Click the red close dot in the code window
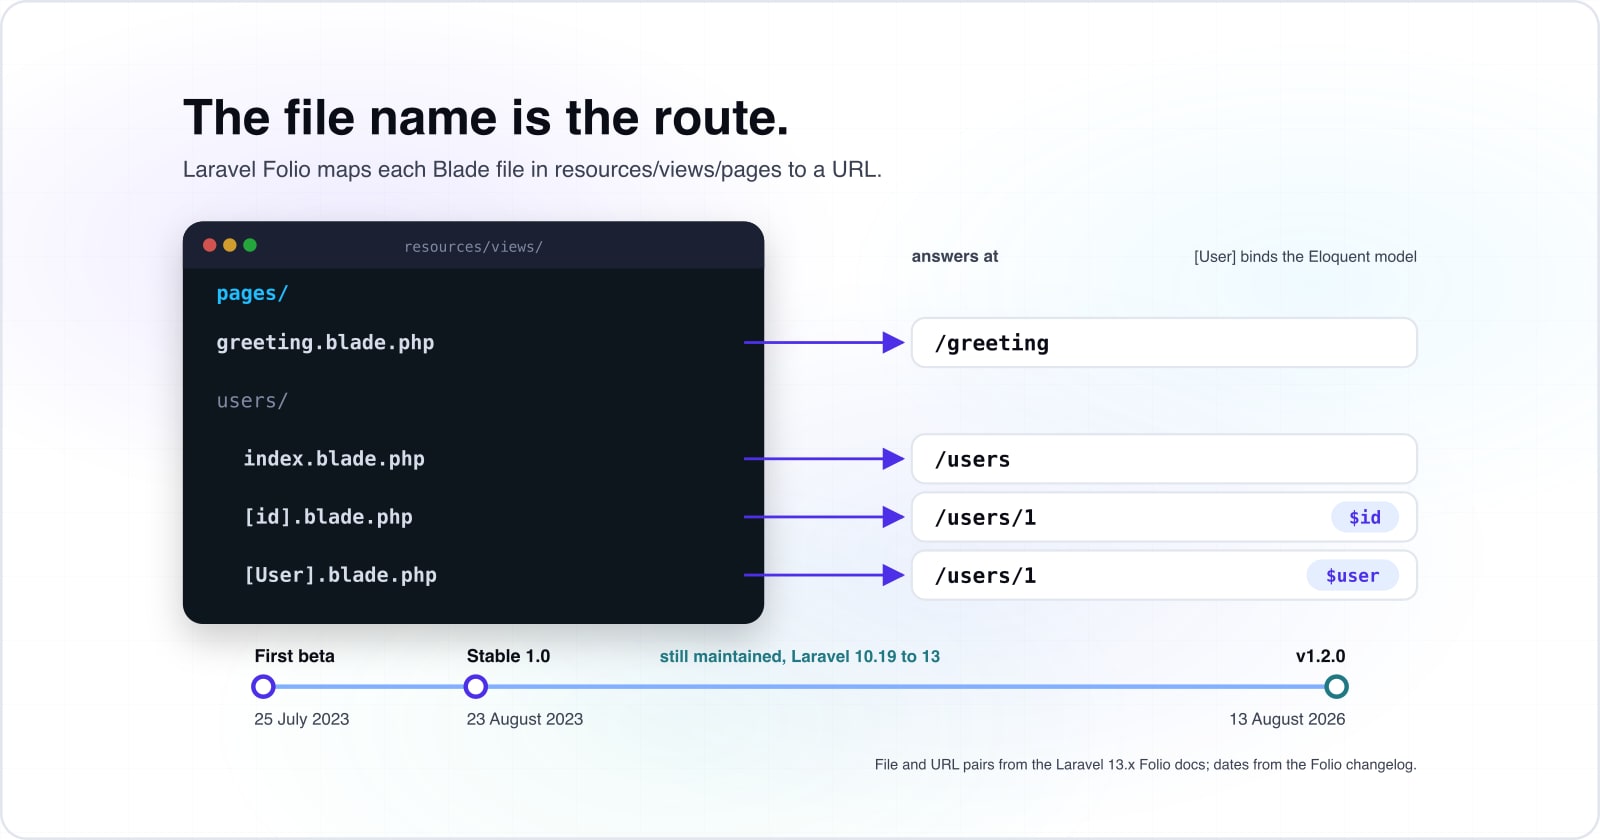 [x=210, y=245]
